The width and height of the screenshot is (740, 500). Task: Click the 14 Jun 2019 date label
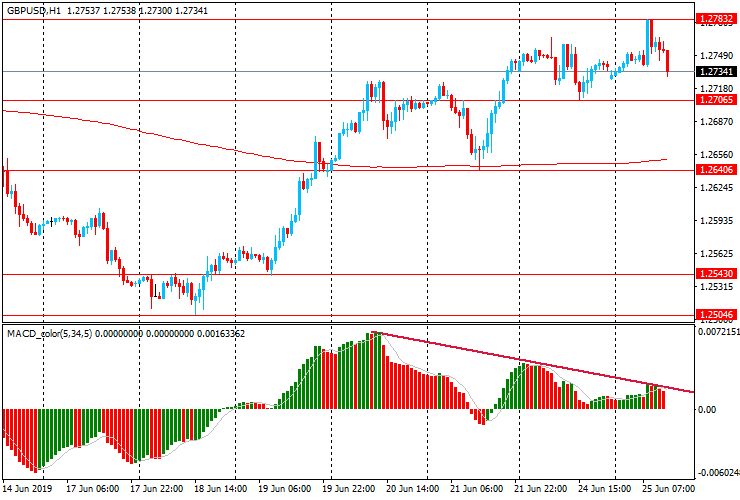click(x=27, y=488)
